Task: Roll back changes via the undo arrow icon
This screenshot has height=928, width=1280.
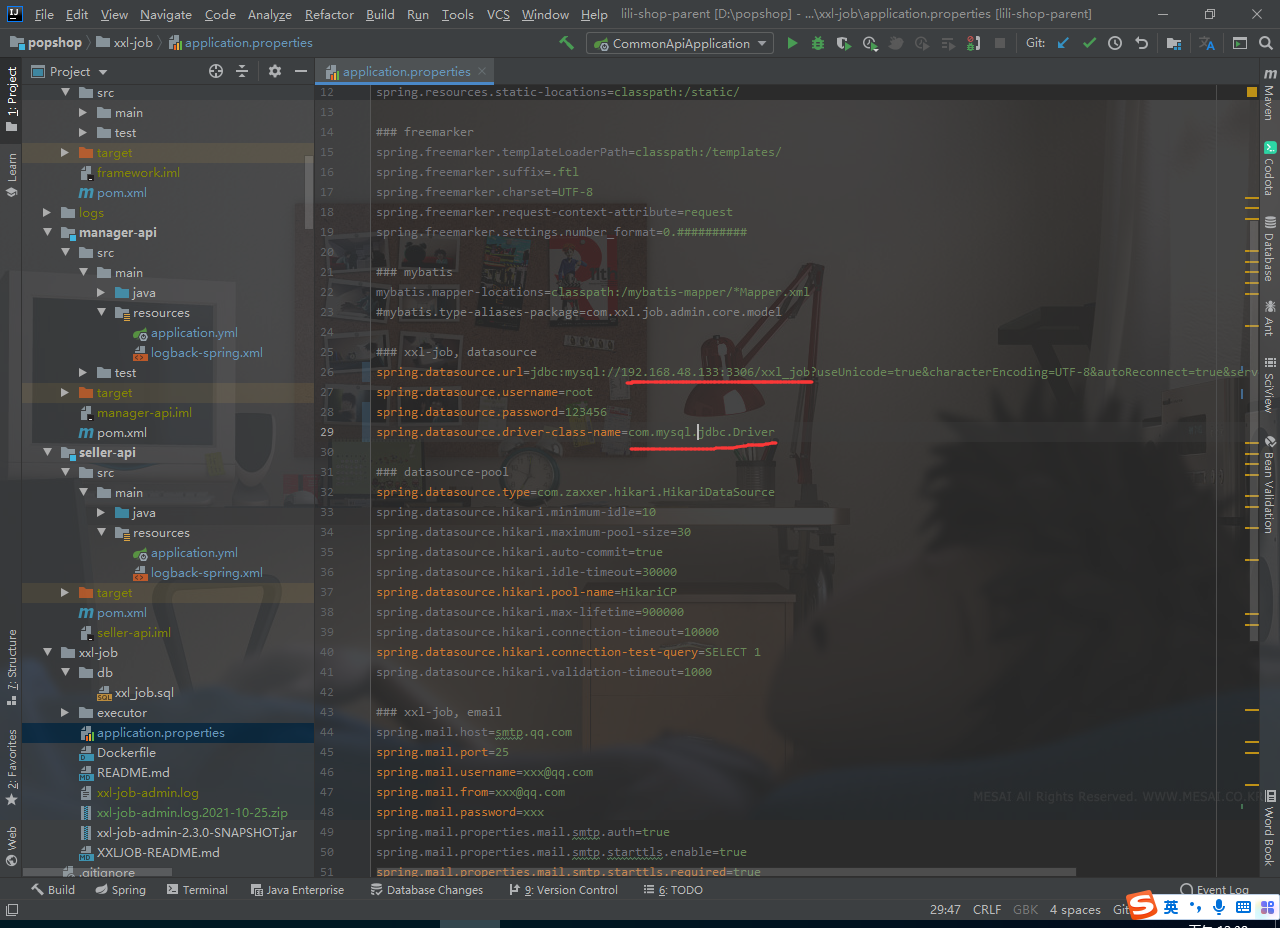Action: tap(1140, 44)
